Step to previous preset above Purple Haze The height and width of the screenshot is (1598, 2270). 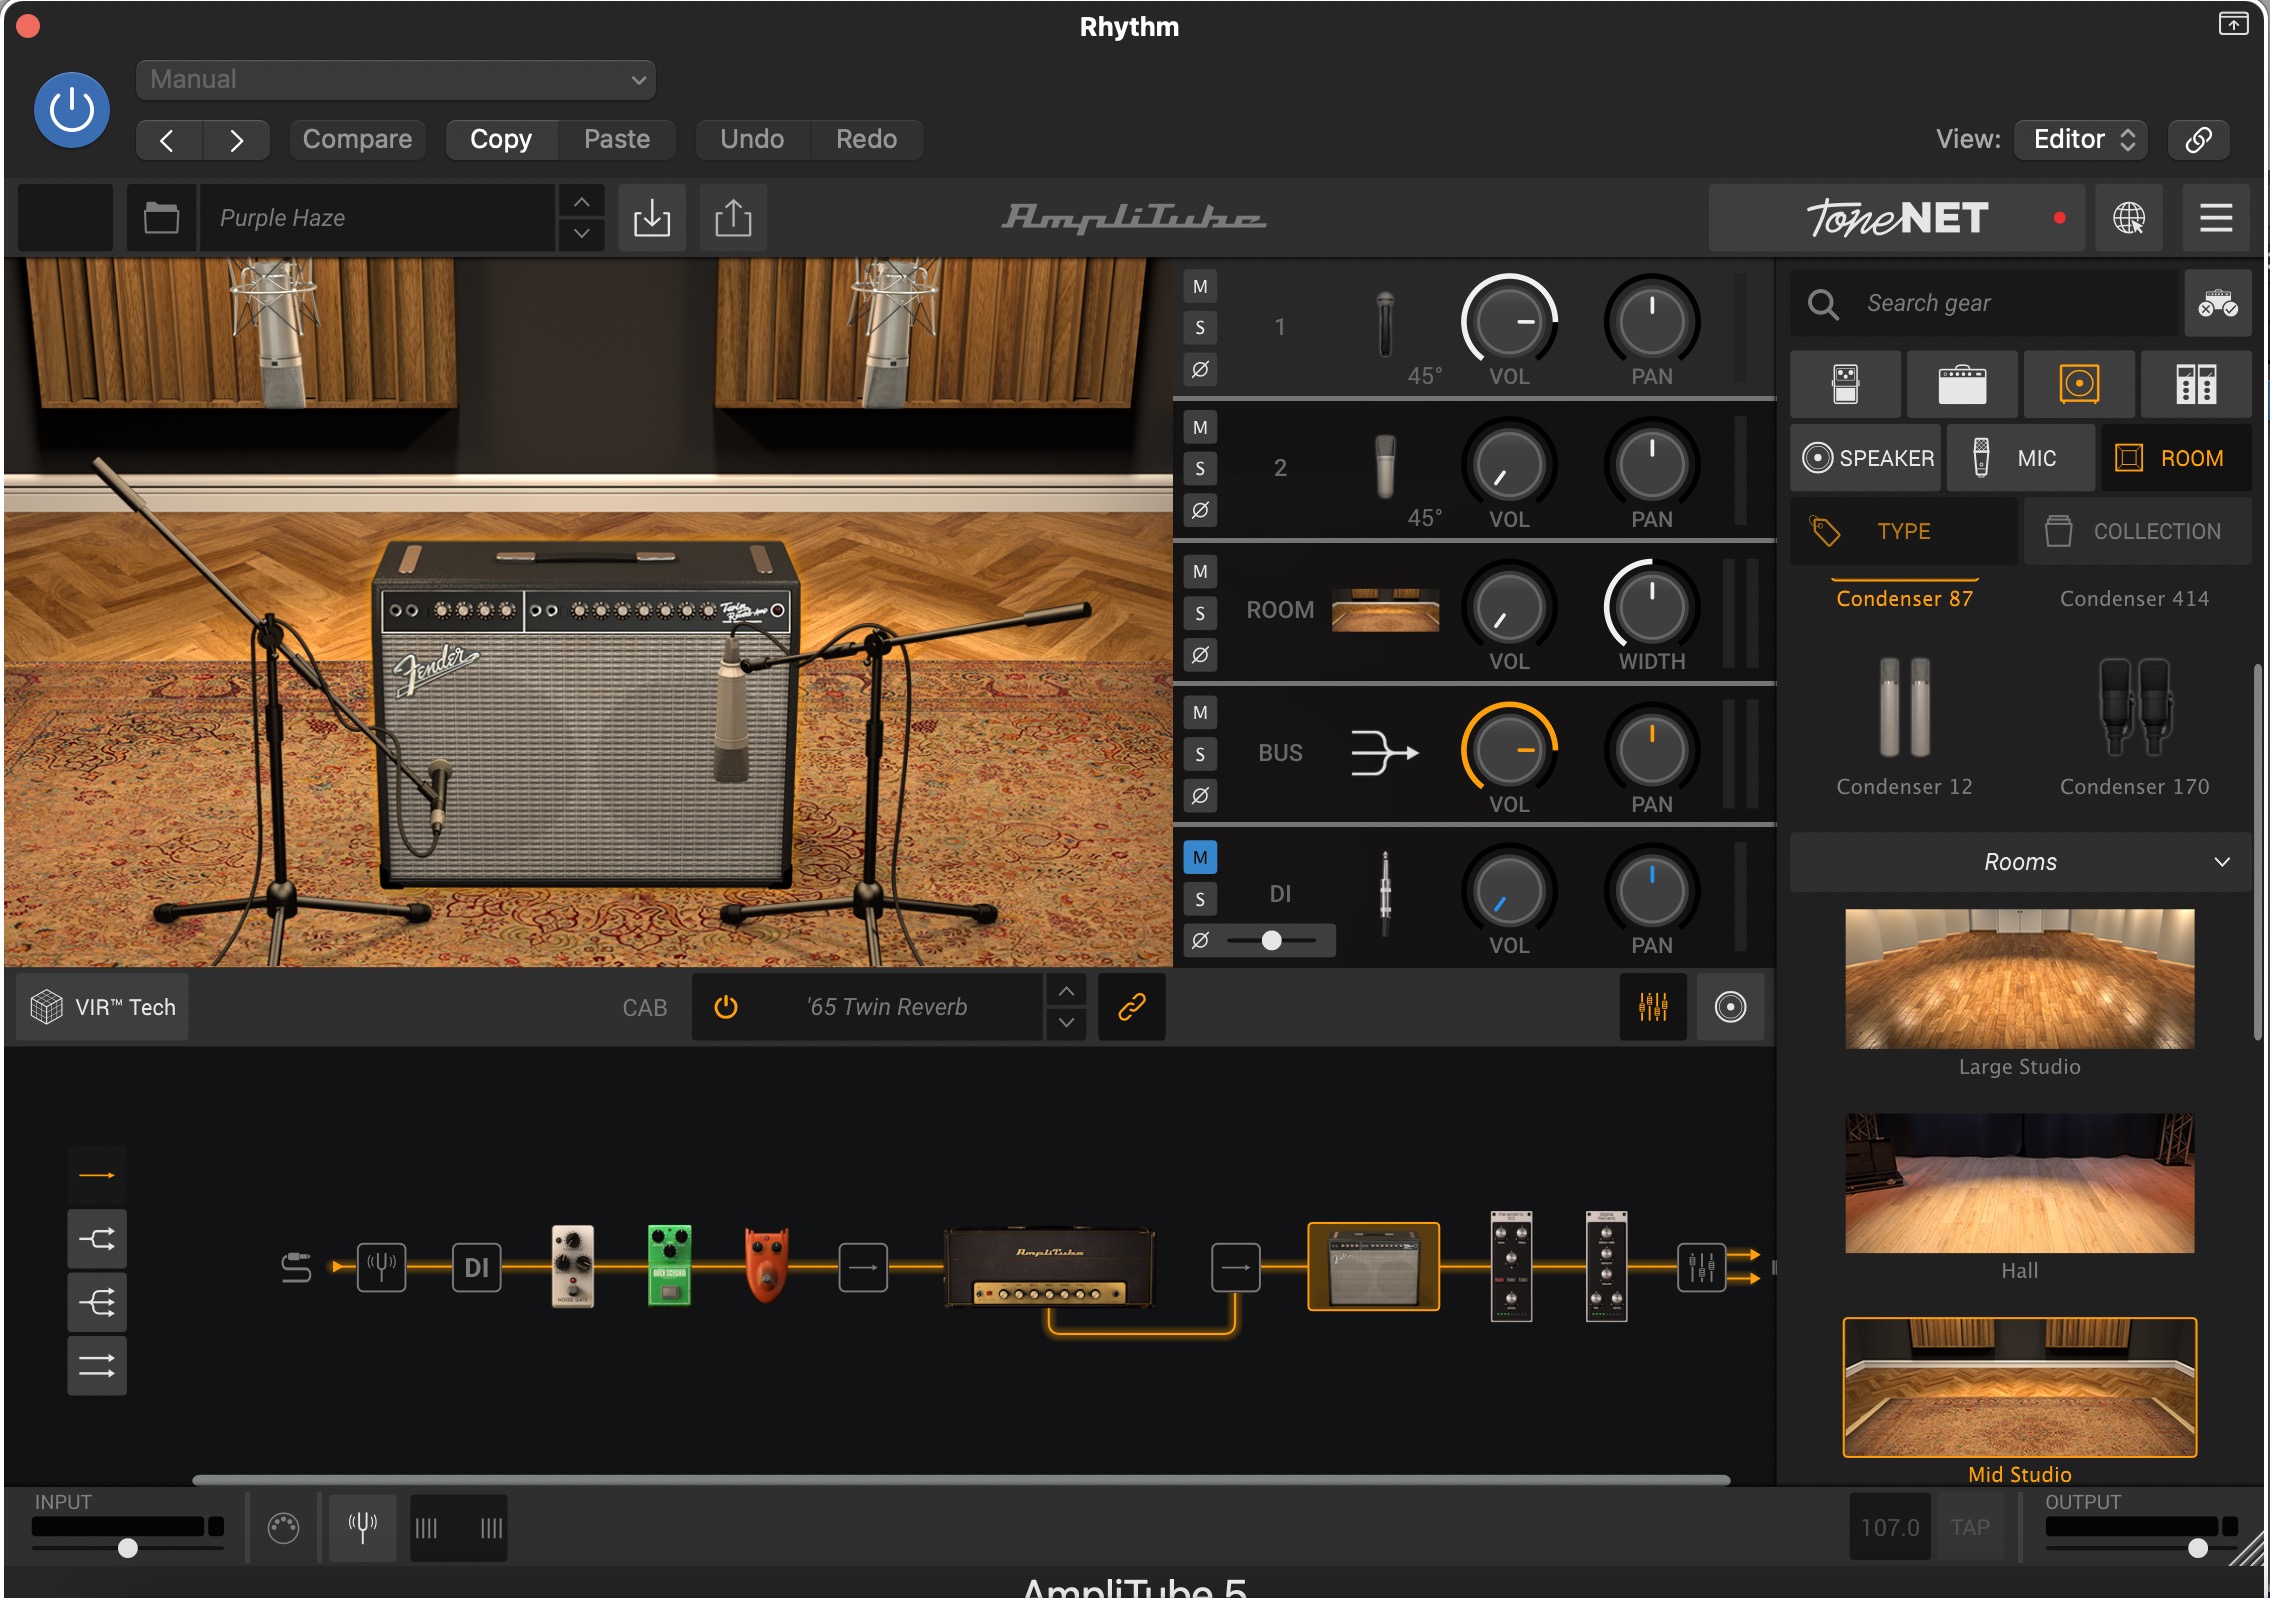[x=582, y=202]
